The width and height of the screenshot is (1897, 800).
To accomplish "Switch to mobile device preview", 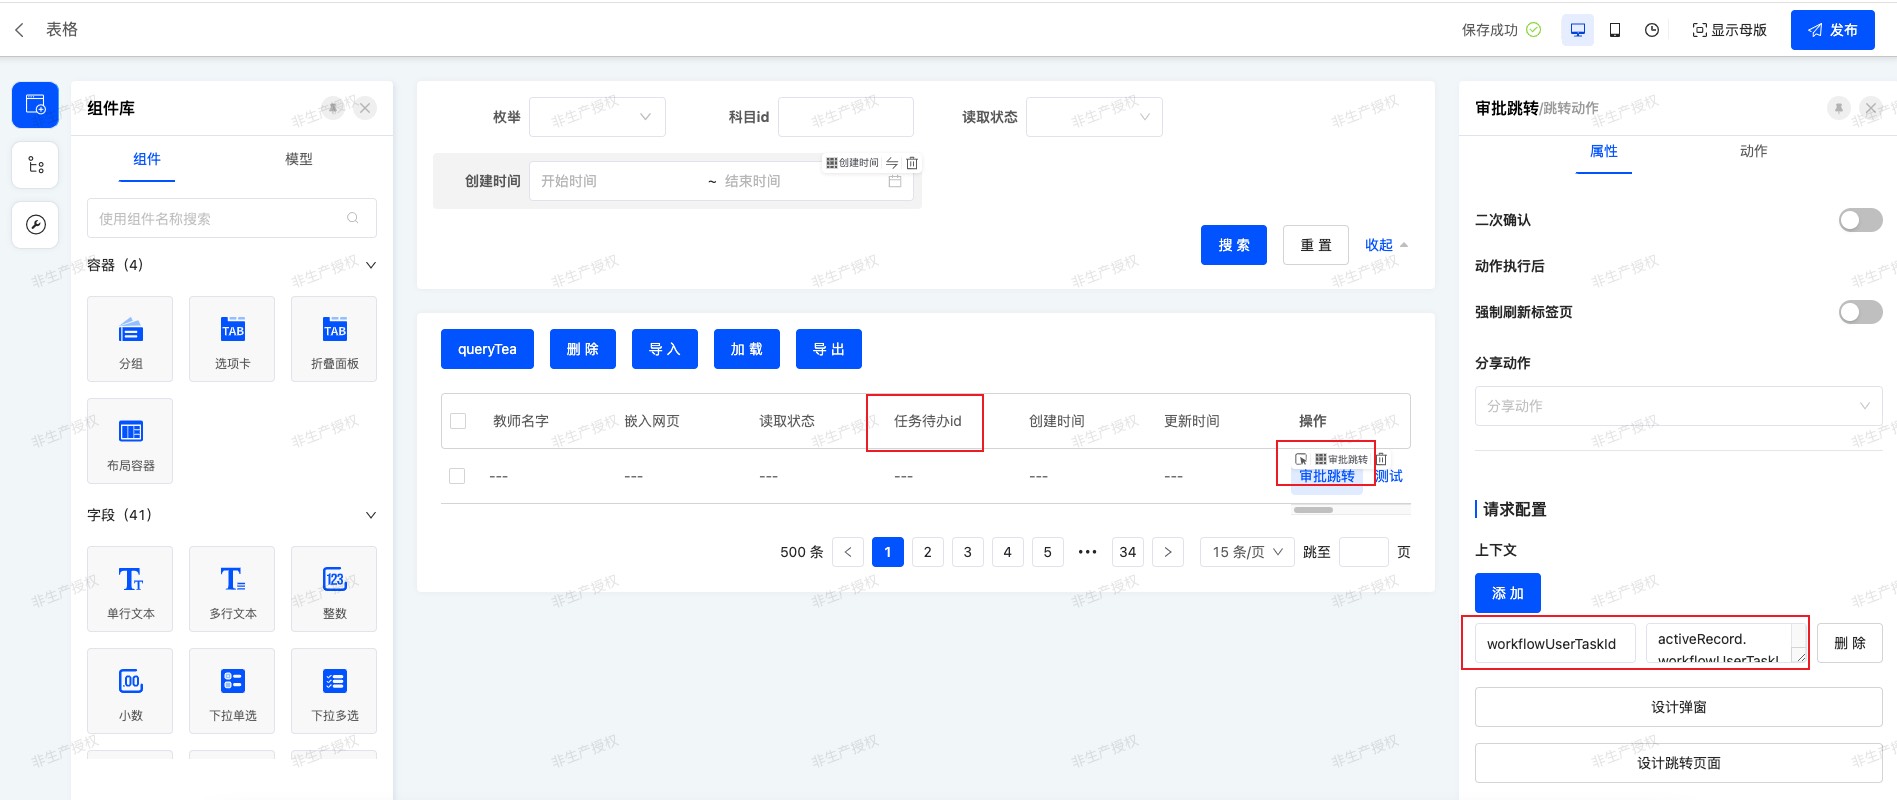I will click(1615, 30).
